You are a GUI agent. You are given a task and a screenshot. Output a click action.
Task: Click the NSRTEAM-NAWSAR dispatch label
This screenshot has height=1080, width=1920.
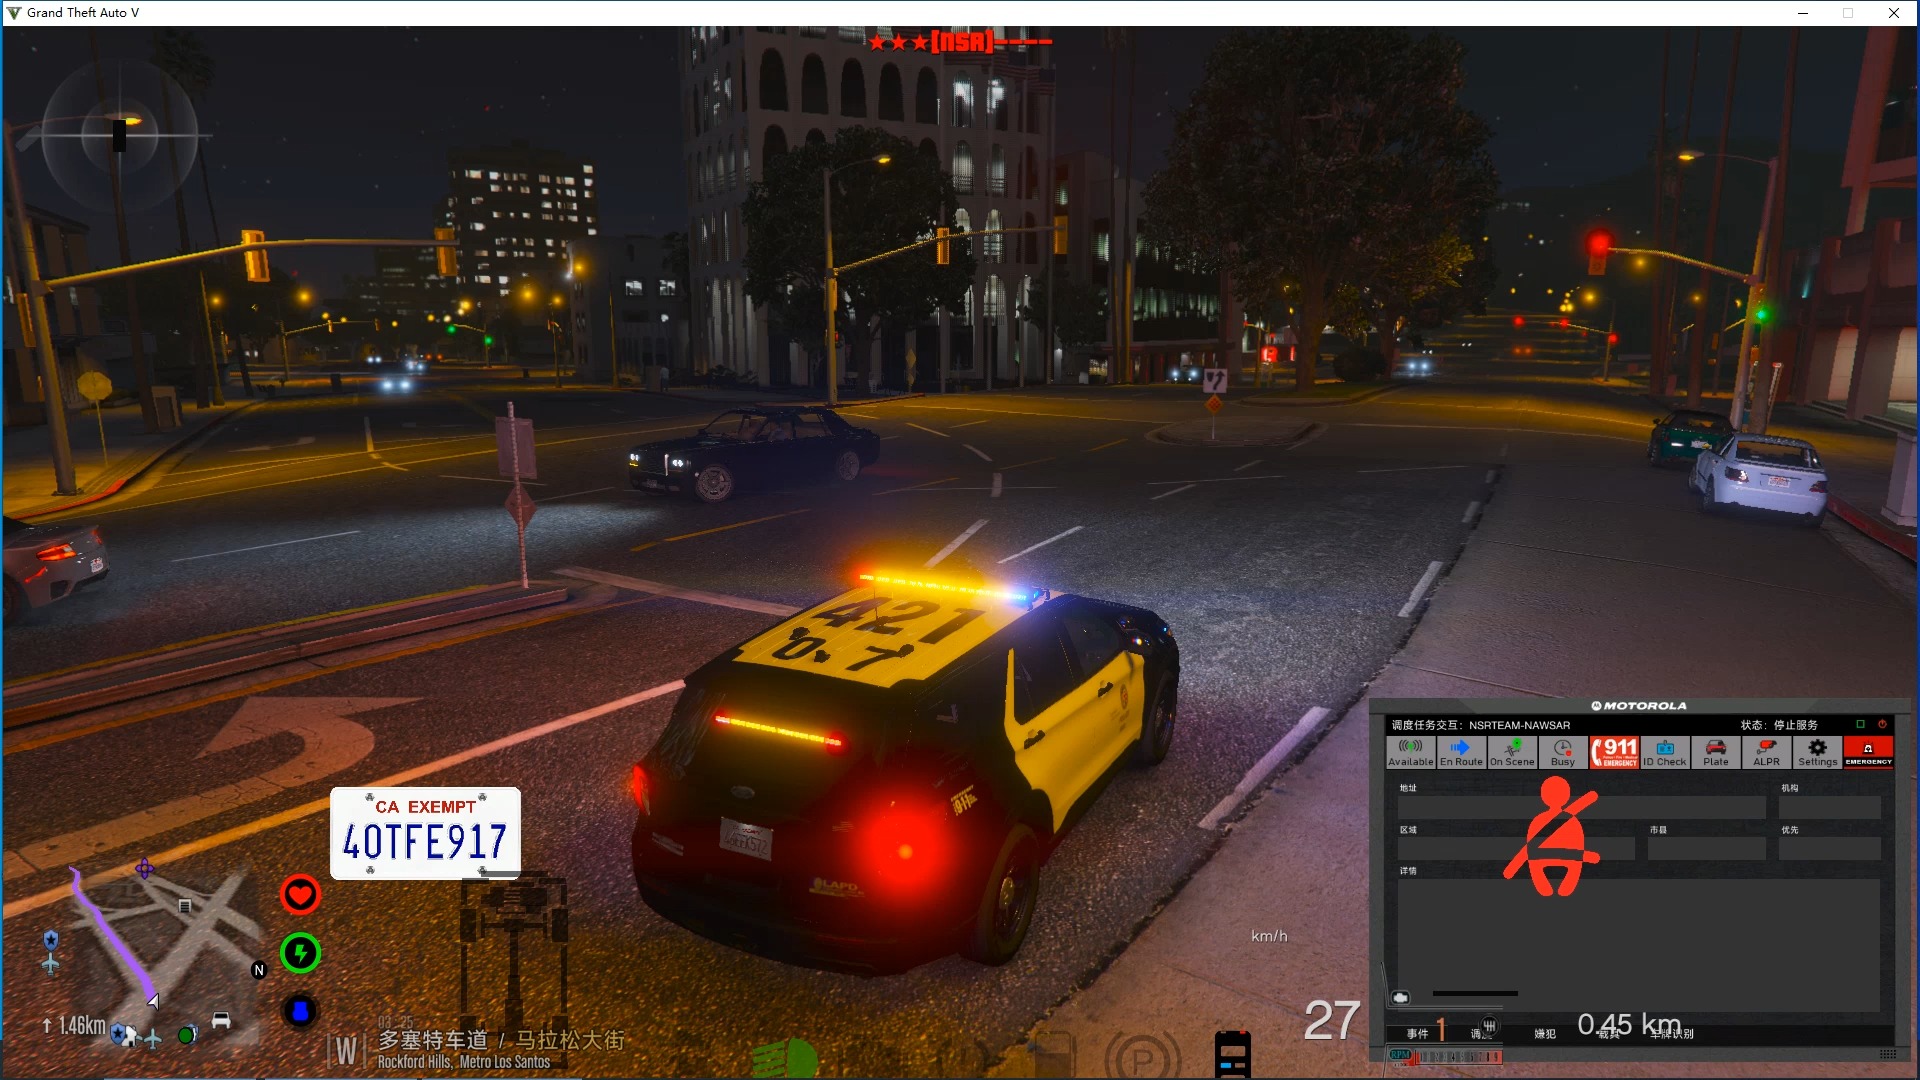coord(1519,725)
